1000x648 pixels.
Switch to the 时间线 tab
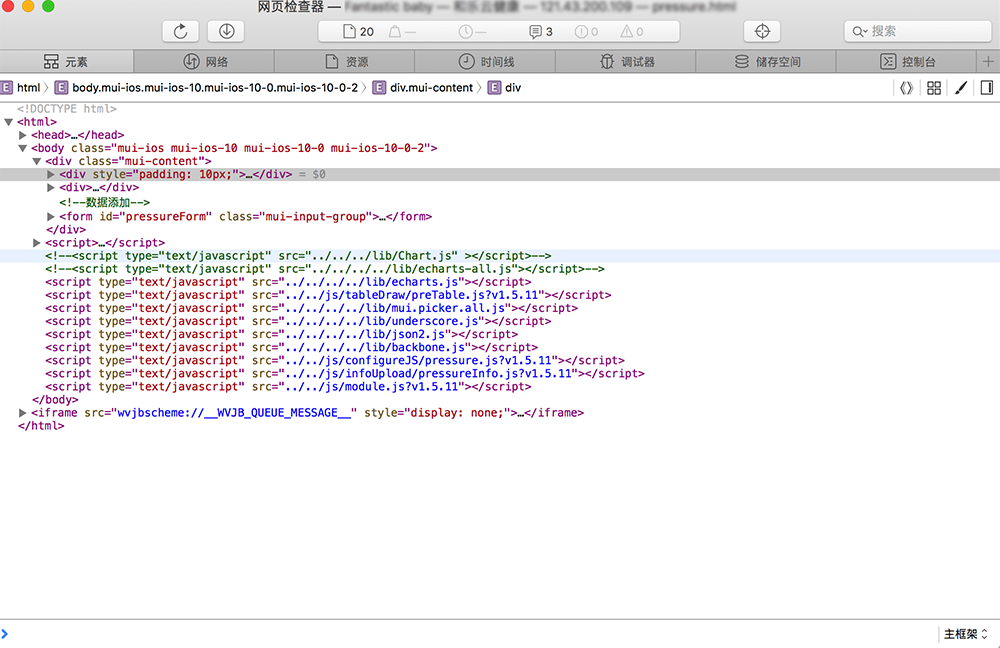(485, 62)
